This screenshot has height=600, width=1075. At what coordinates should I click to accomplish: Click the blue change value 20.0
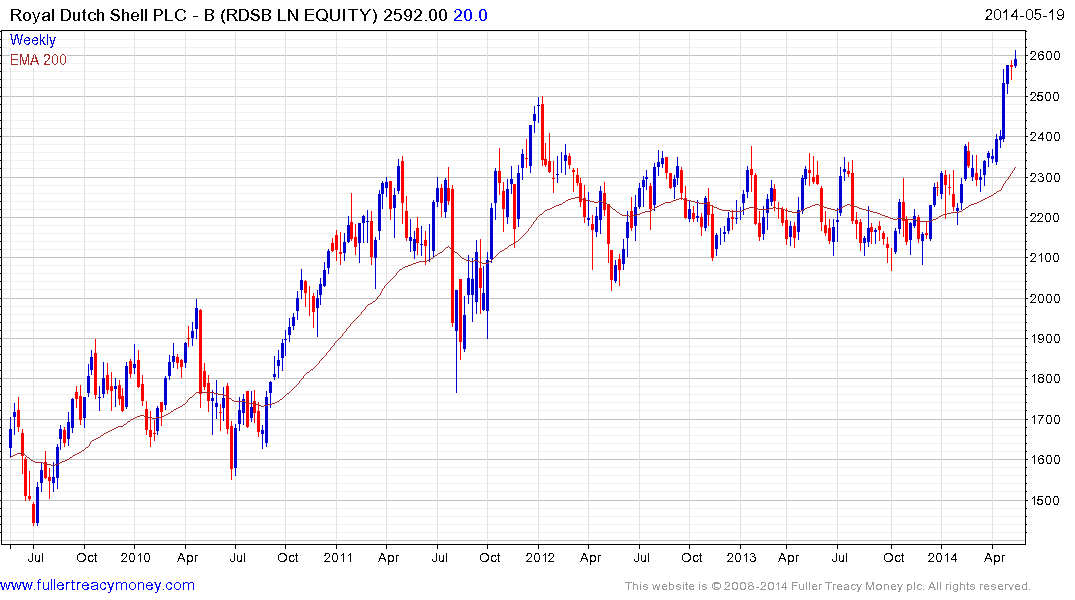tap(470, 15)
